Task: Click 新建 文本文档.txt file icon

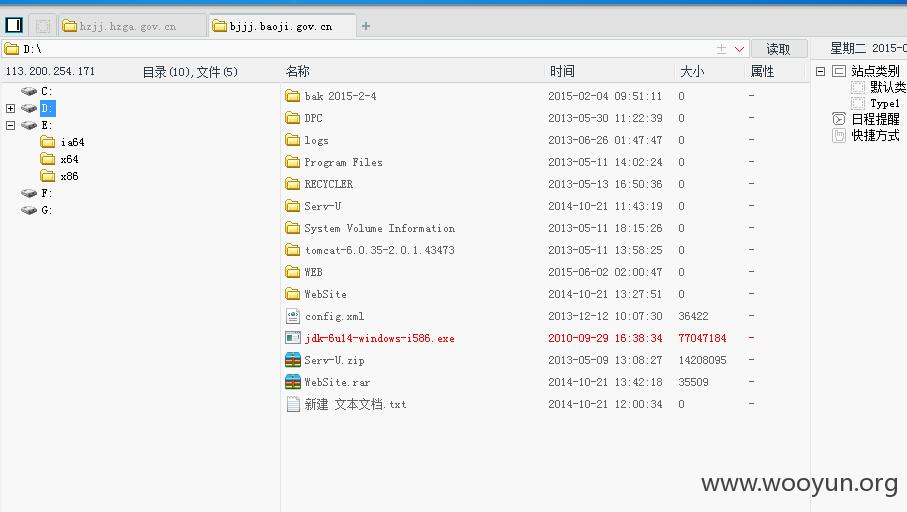Action: click(293, 404)
